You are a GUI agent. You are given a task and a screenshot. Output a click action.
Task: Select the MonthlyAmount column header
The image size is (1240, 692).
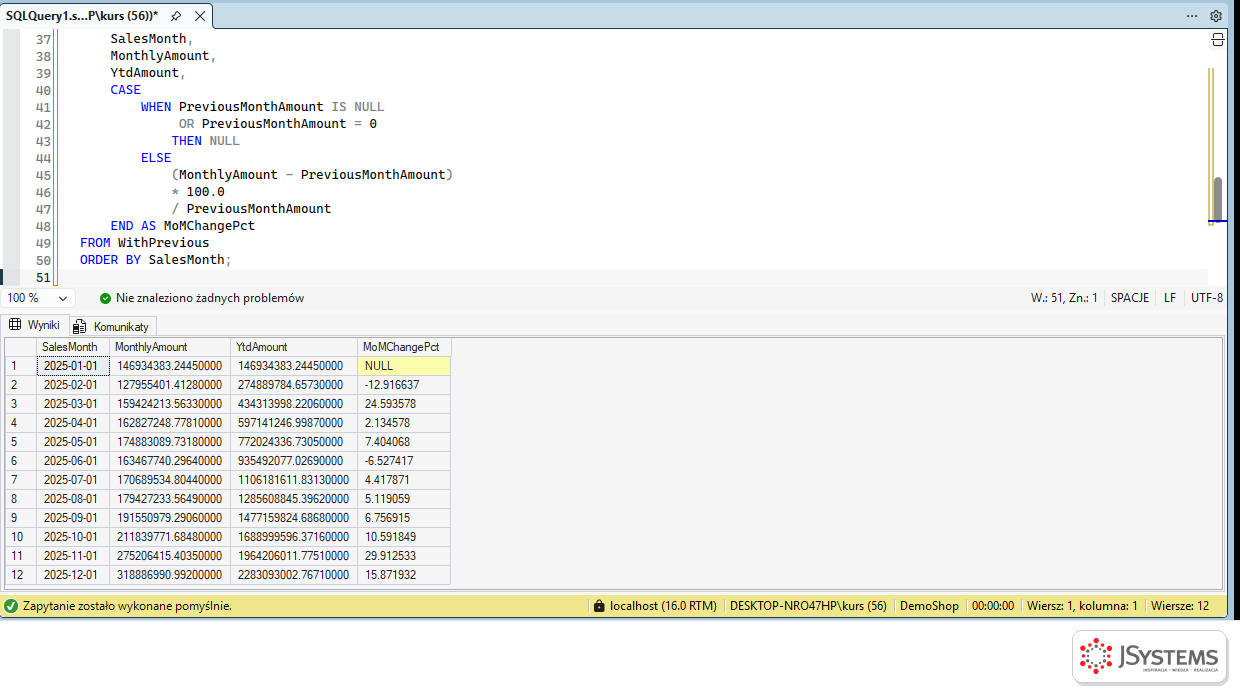click(170, 347)
